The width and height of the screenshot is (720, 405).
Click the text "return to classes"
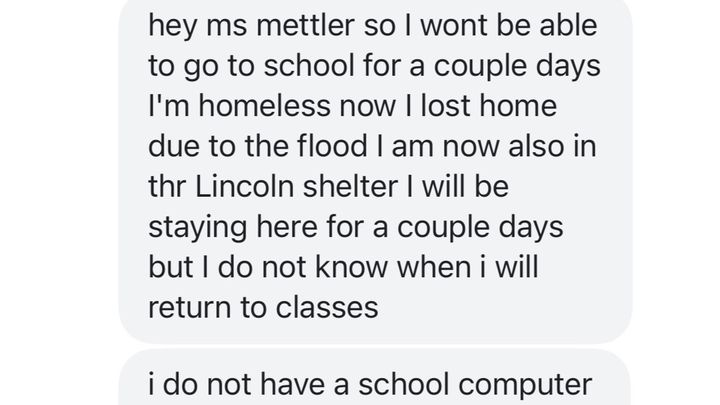(x=264, y=307)
